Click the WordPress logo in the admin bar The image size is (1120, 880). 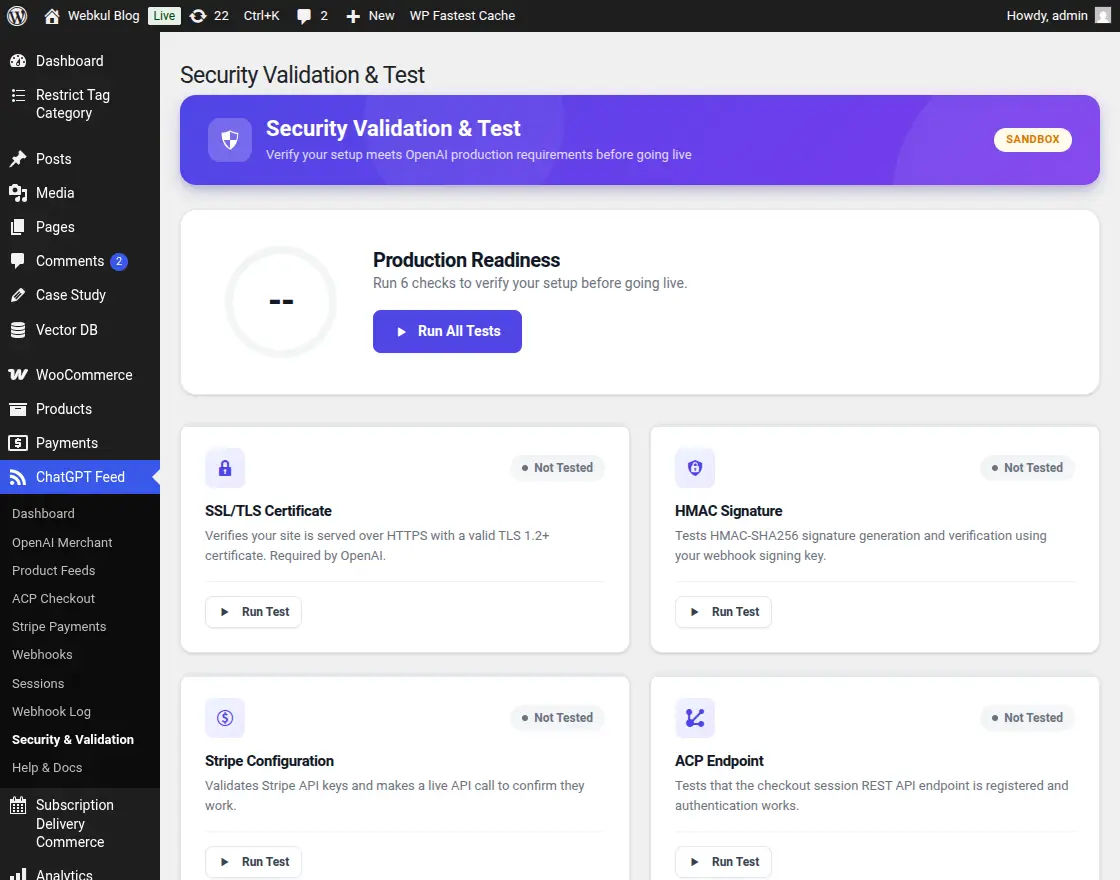tap(16, 15)
